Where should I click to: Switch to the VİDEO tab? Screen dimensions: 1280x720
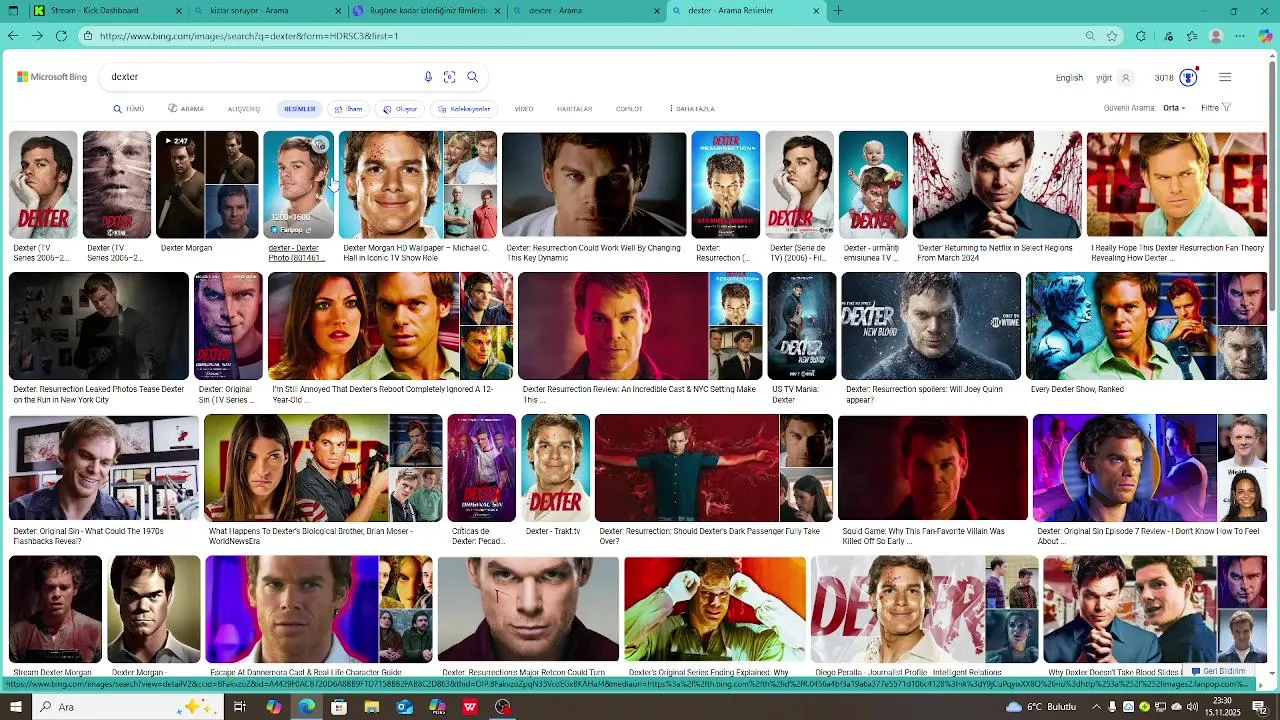pos(524,109)
